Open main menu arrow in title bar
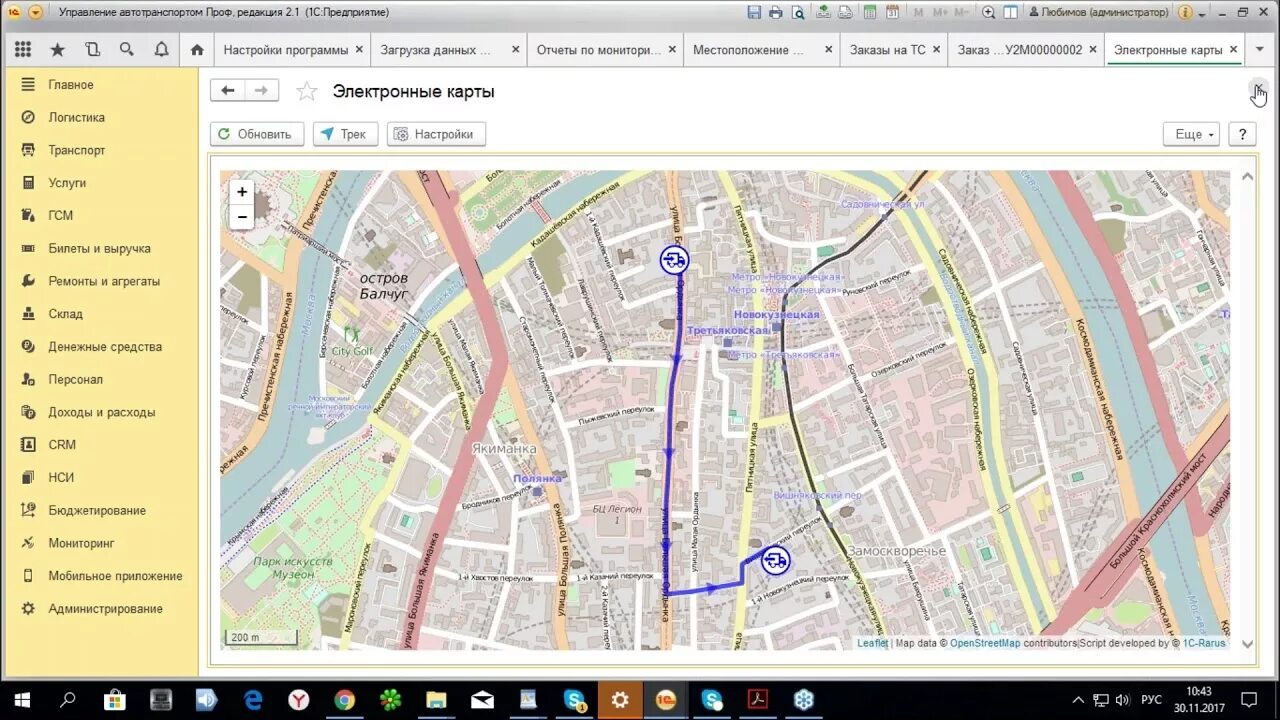1280x720 pixels. point(36,12)
